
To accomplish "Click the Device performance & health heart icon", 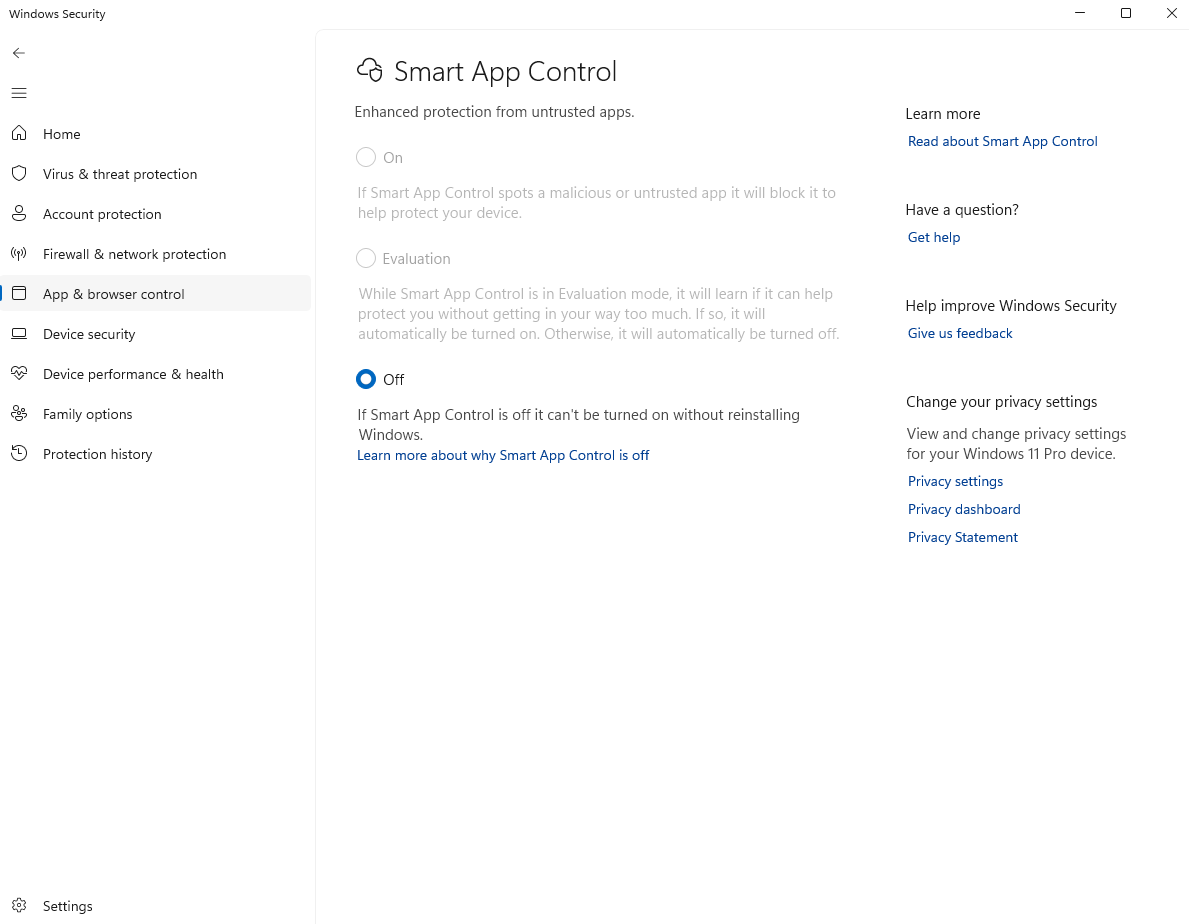I will [x=19, y=373].
